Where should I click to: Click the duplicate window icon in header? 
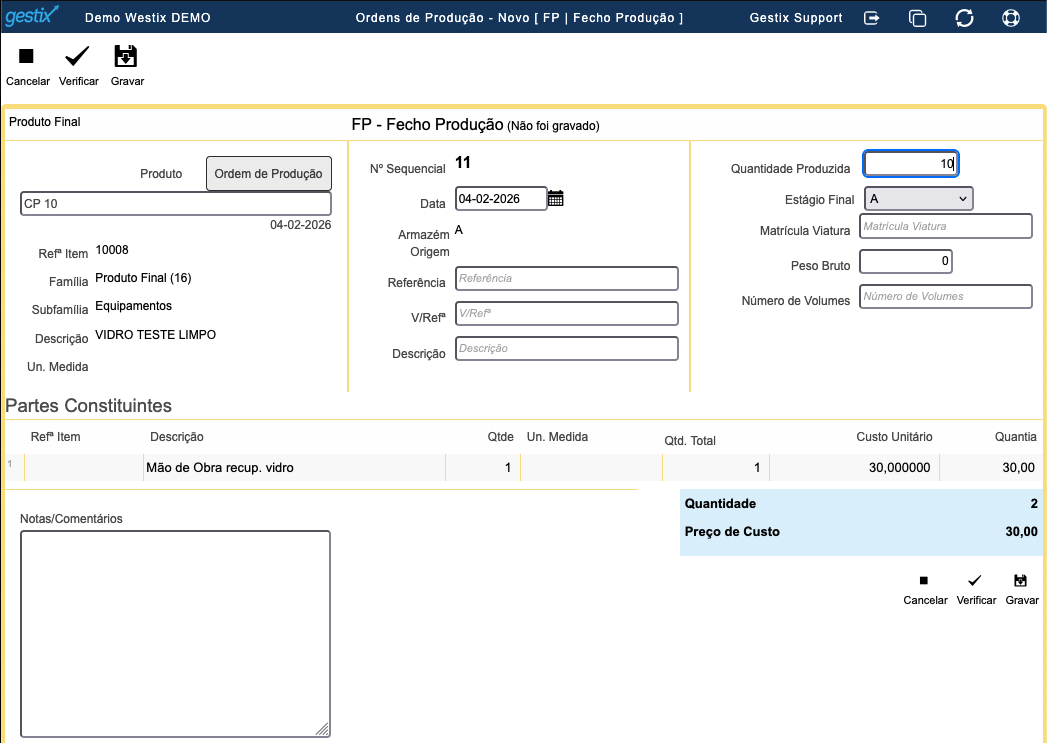pyautogui.click(x=917, y=18)
